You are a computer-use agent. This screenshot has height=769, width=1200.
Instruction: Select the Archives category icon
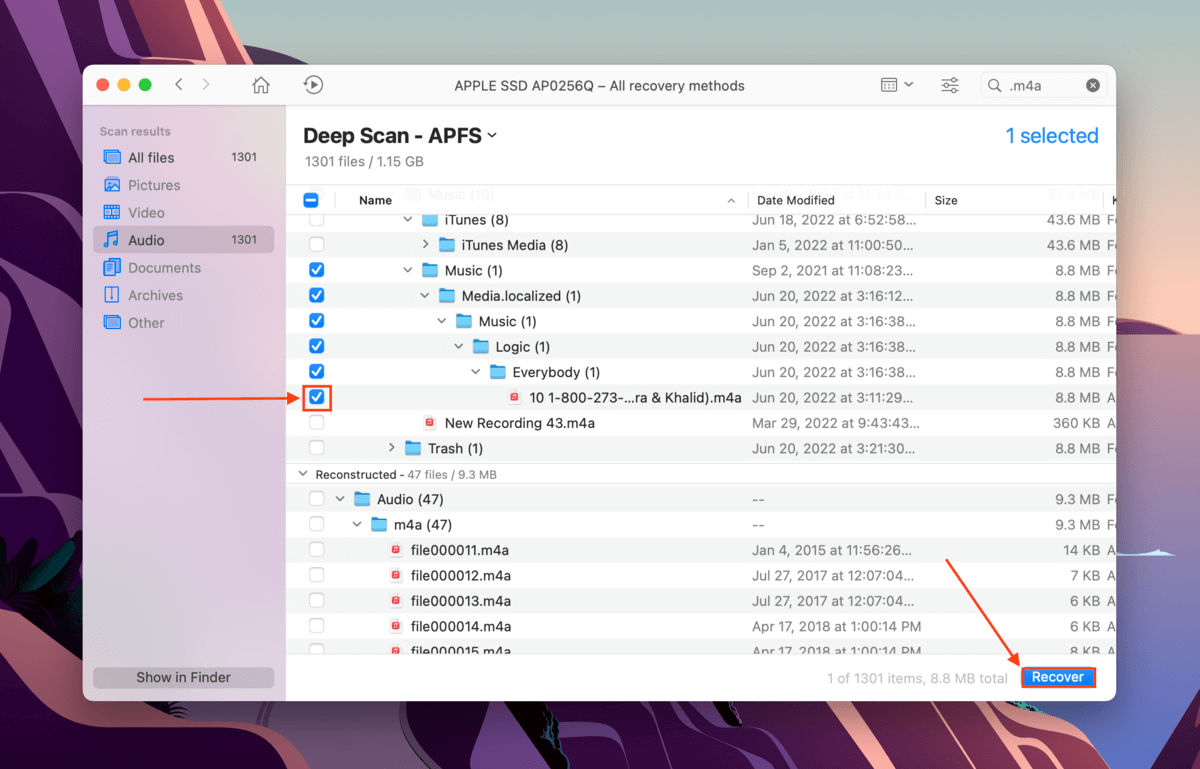tap(112, 295)
